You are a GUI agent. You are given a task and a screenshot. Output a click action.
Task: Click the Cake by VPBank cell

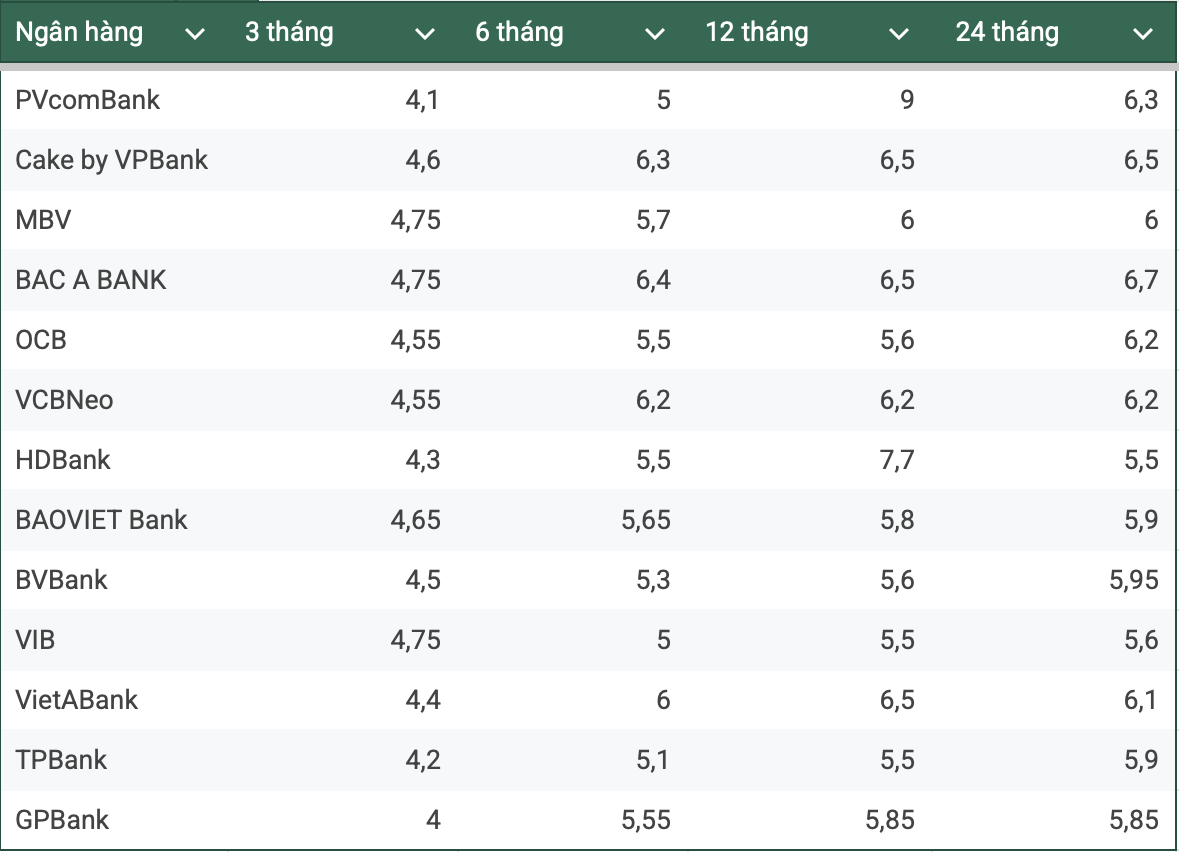(112, 160)
